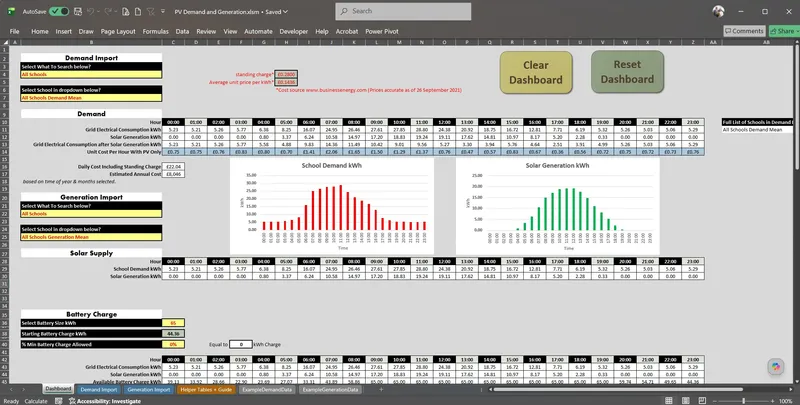Open the Comments pane button
This screenshot has width=800, height=405.
pyautogui.click(x=744, y=31)
